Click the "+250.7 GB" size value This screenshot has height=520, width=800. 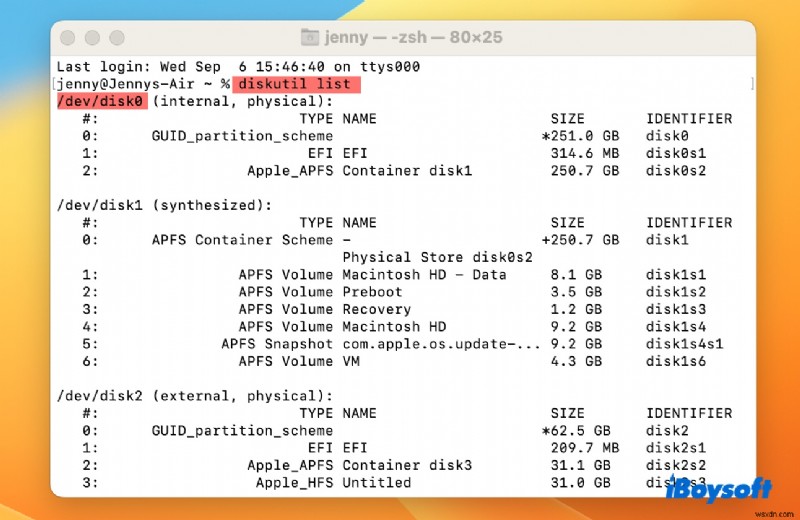tap(580, 240)
